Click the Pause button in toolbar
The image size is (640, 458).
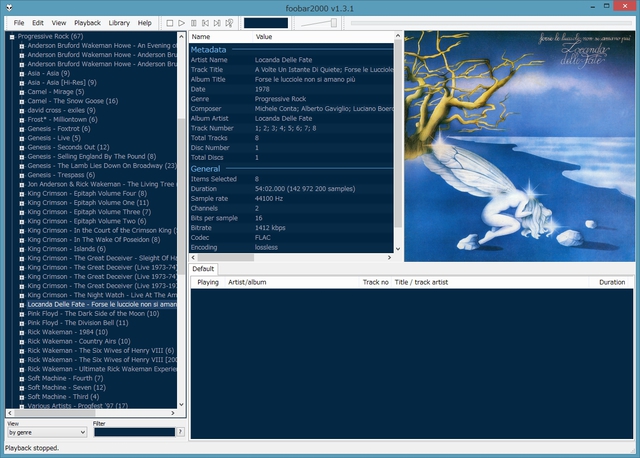[194, 22]
